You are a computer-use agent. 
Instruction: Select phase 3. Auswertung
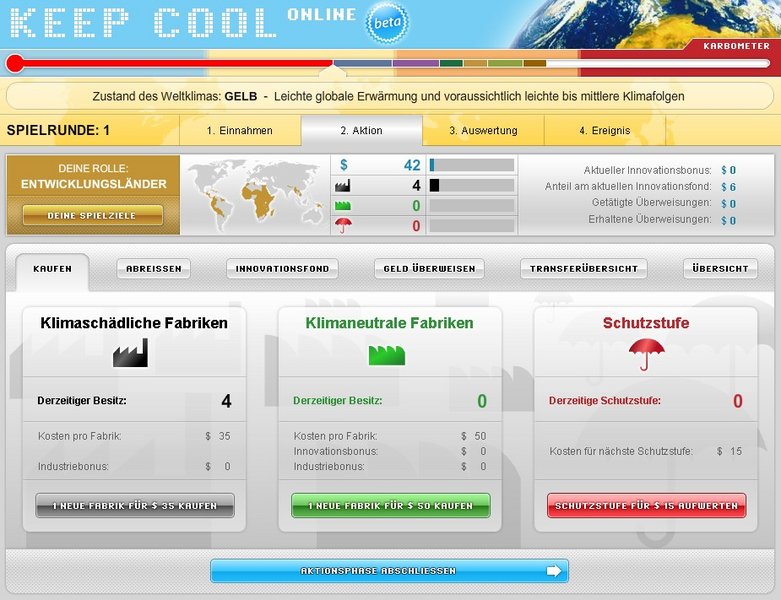pyautogui.click(x=483, y=130)
